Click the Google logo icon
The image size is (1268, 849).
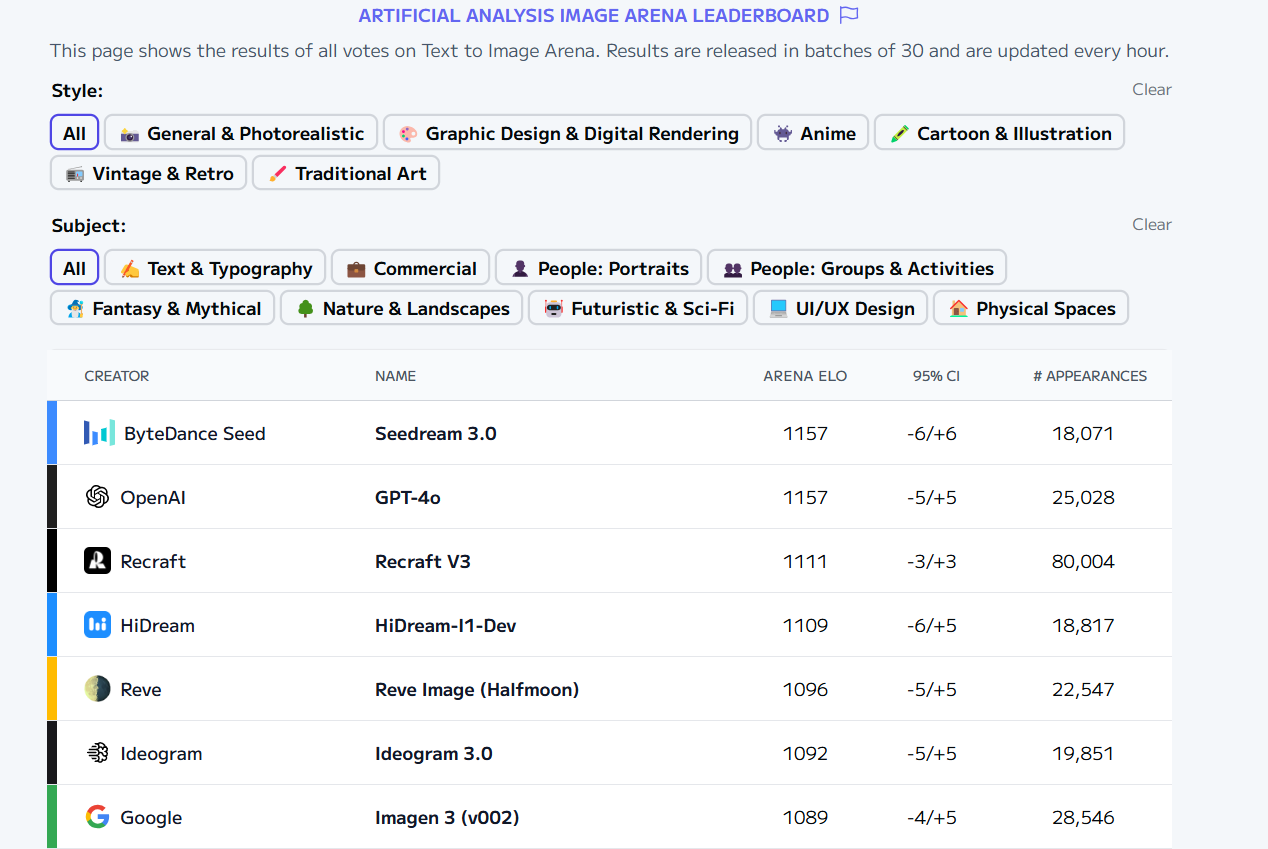coord(97,817)
